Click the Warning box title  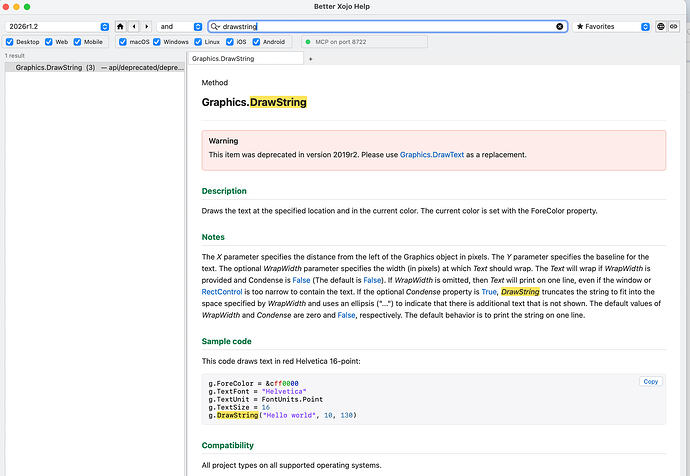point(223,141)
